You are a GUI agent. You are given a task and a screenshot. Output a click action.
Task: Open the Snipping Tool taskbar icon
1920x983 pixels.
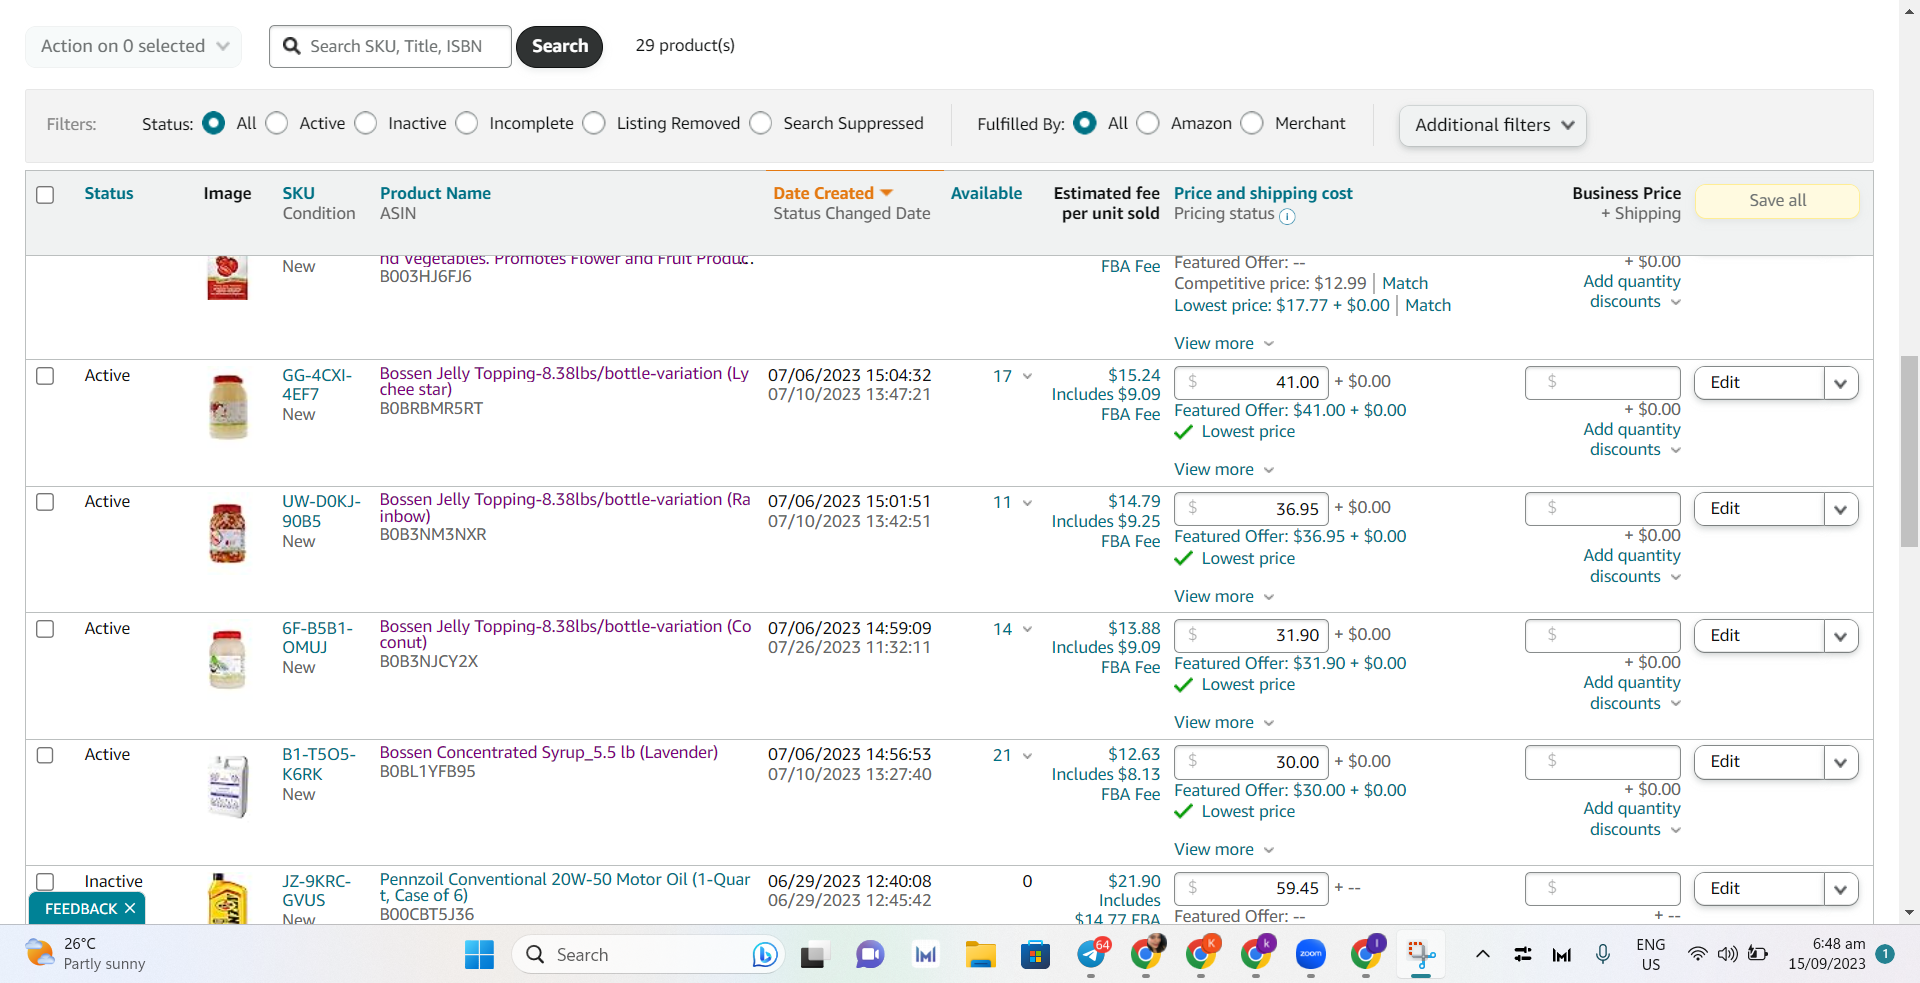click(x=1420, y=955)
